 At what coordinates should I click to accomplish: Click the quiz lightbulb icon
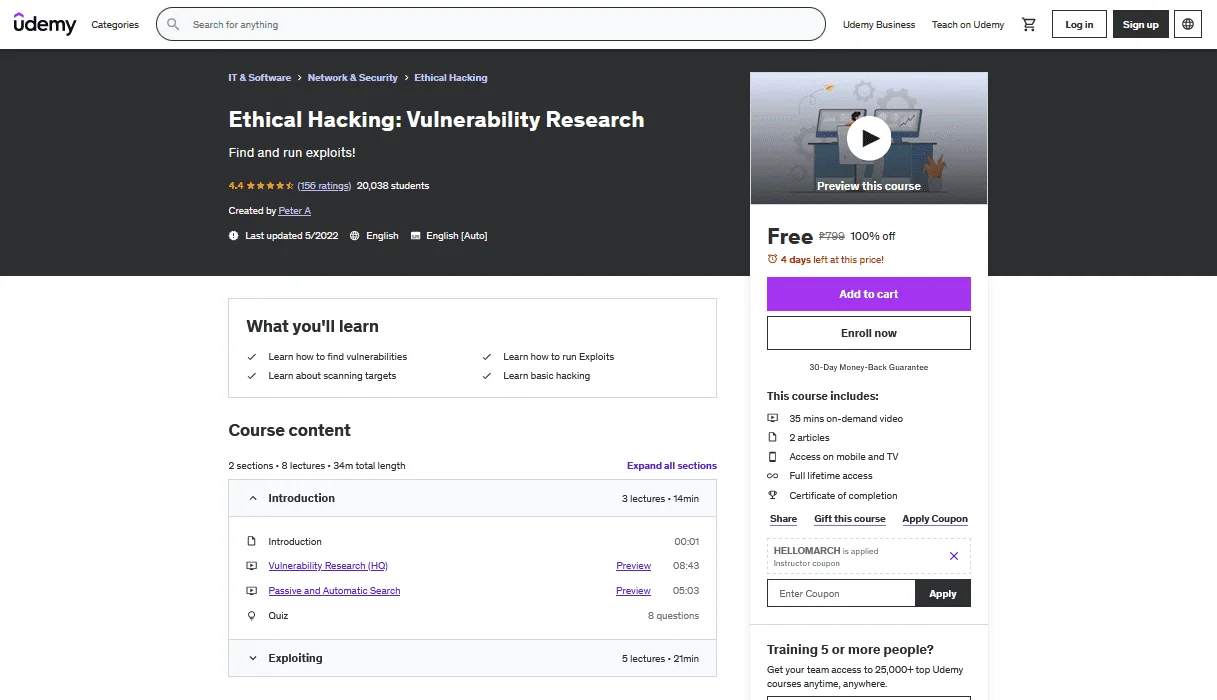click(252, 616)
